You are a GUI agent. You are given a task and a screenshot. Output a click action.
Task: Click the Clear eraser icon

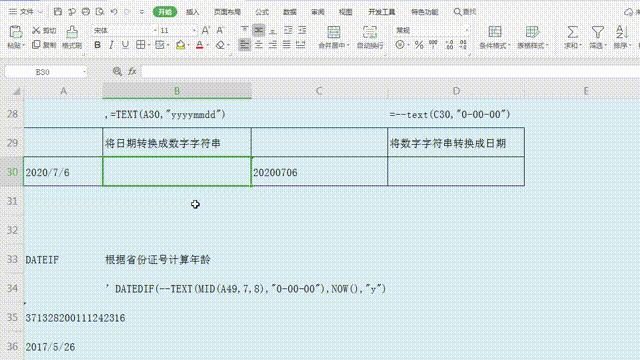220,45
